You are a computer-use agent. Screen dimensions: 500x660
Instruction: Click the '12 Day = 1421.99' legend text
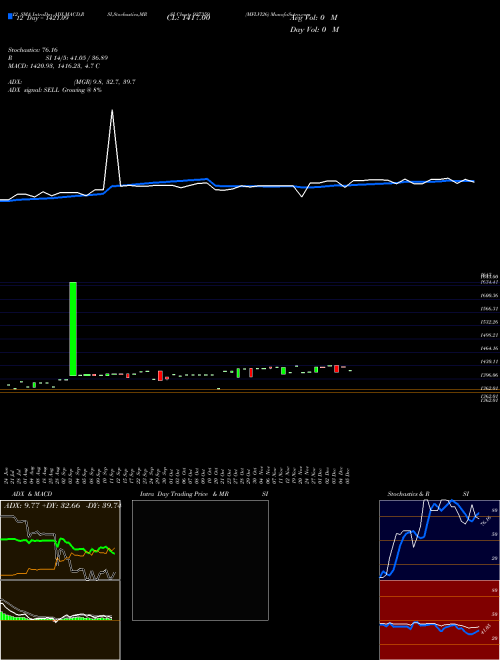pos(41,18)
